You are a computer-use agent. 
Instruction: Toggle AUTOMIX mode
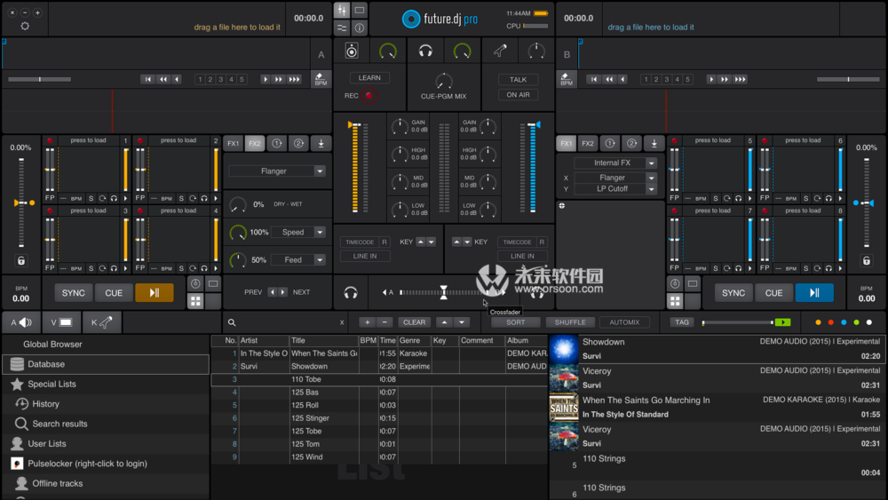(624, 322)
